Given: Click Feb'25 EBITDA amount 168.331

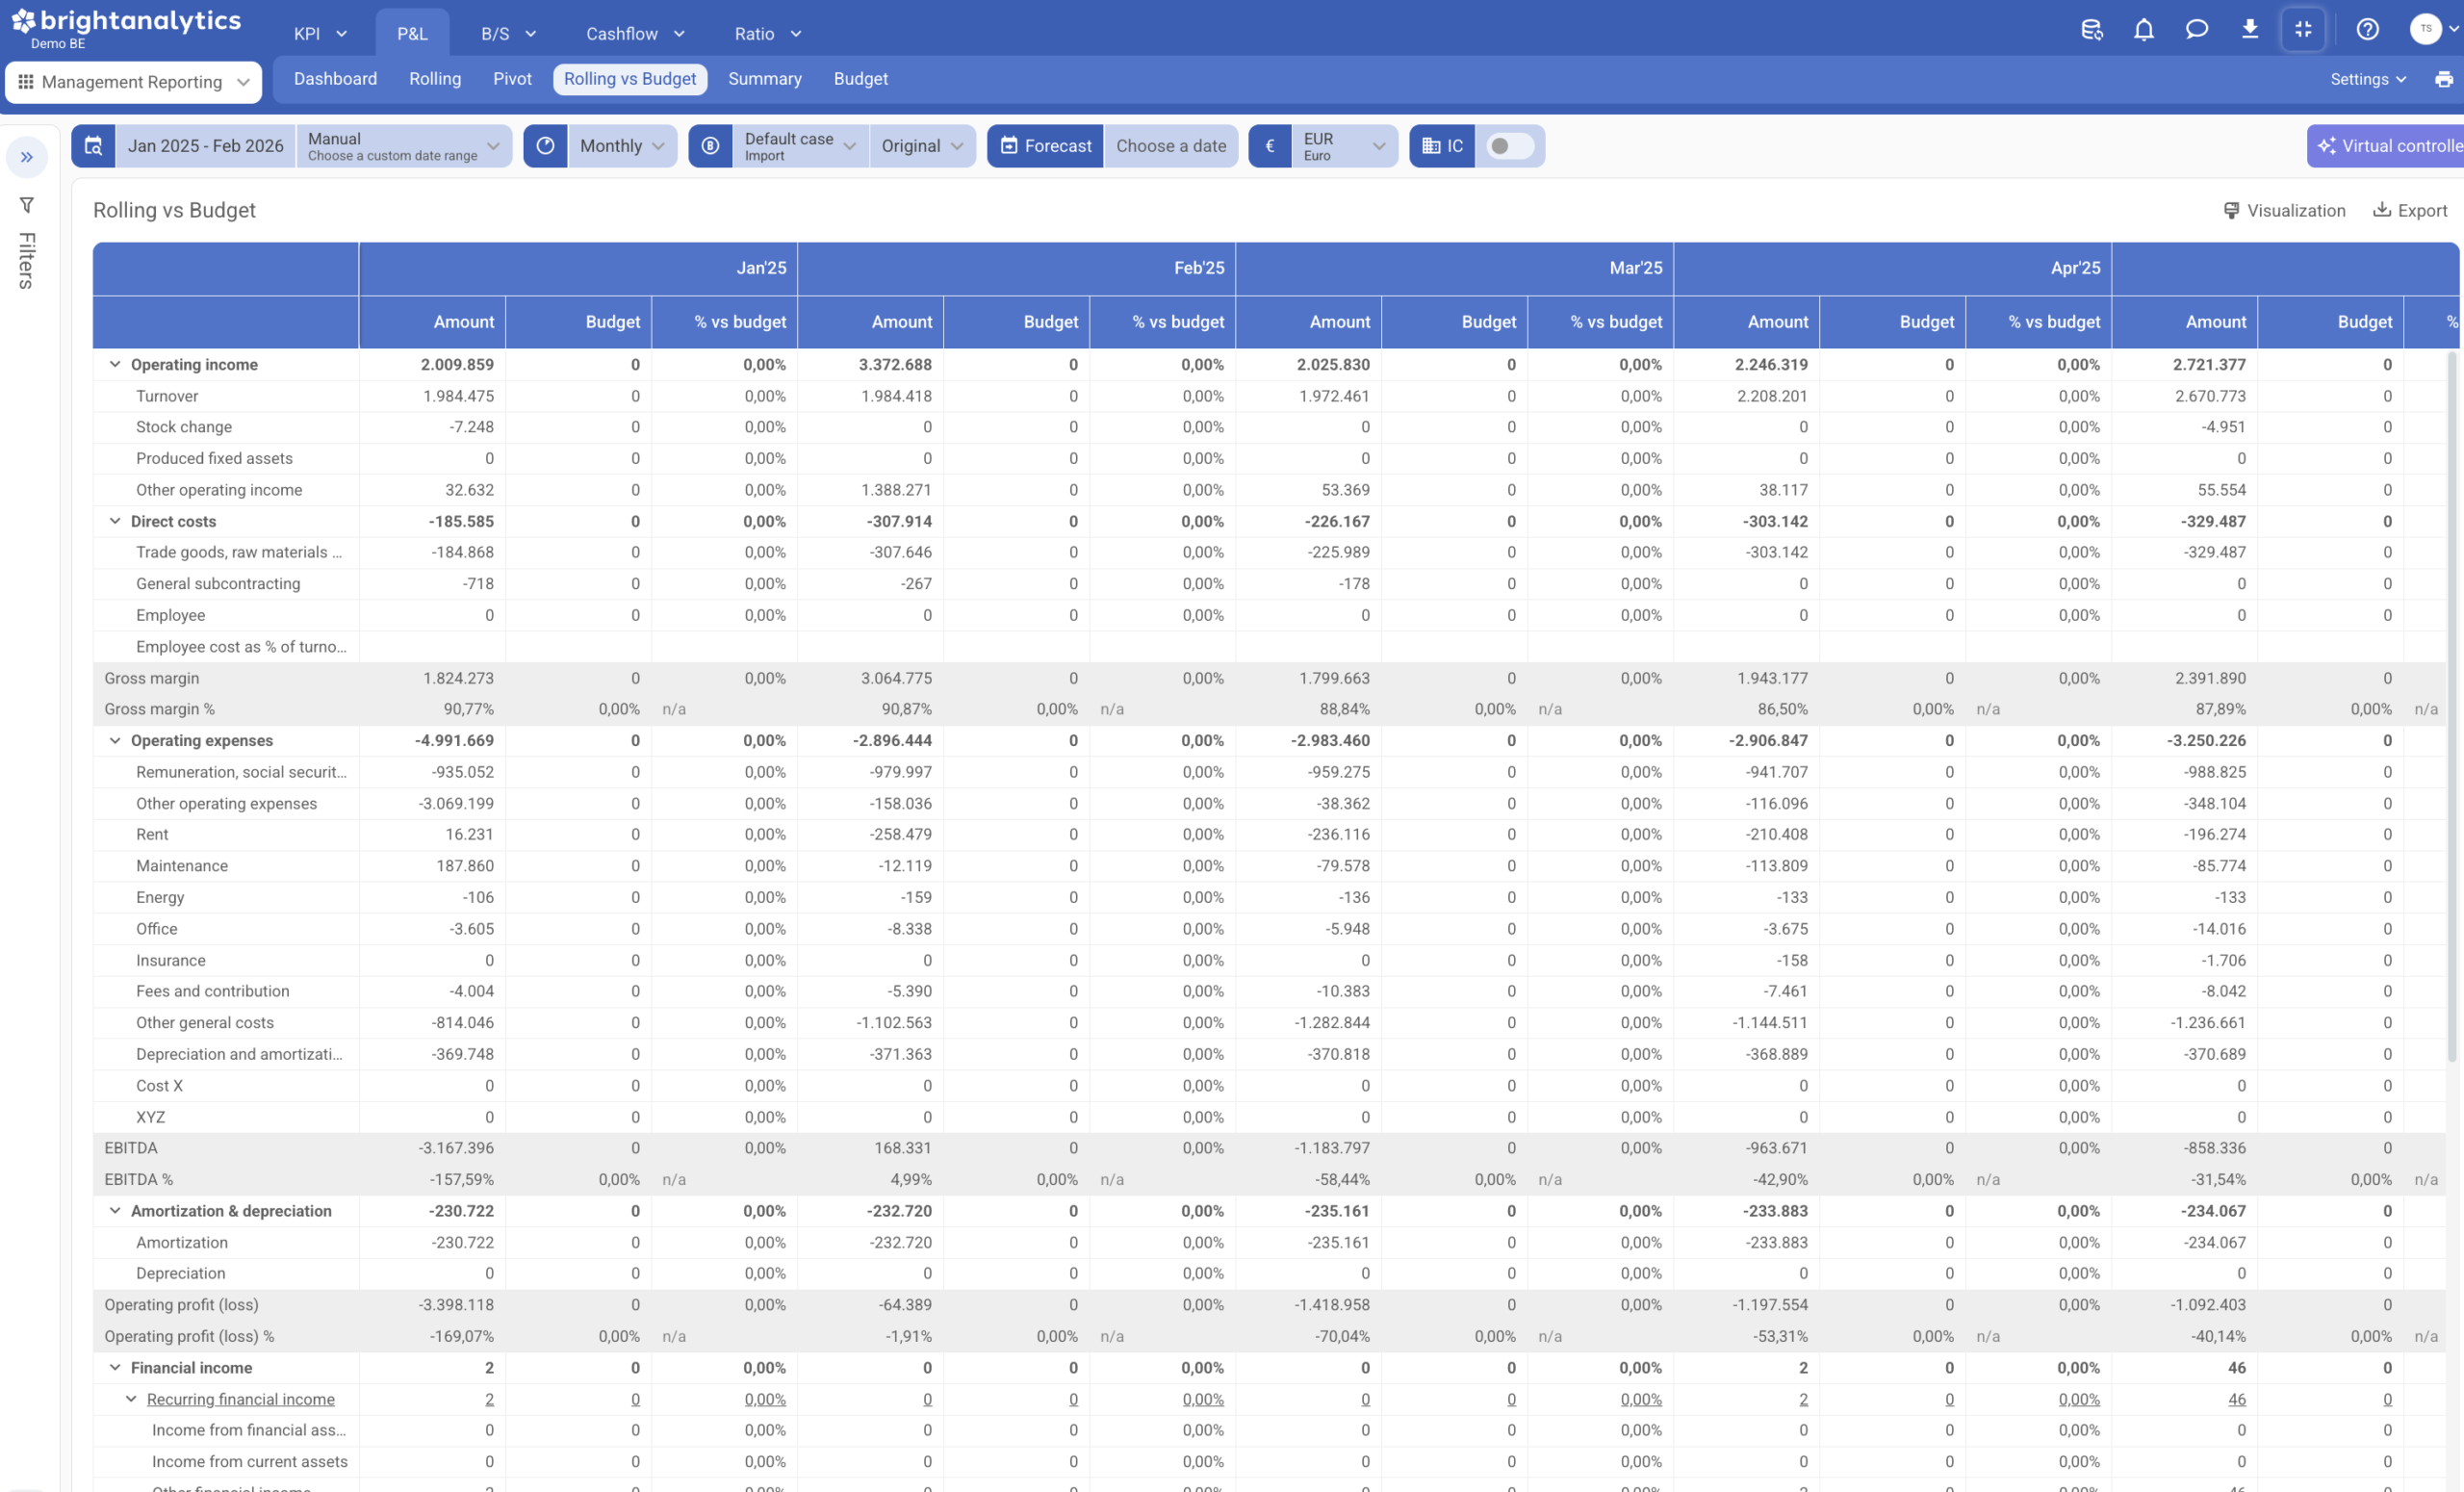Looking at the screenshot, I should [x=903, y=1148].
